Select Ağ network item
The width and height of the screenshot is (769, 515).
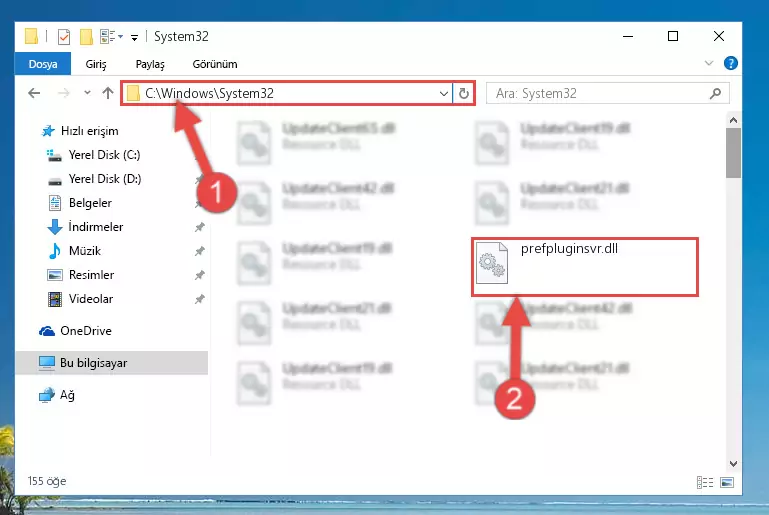[67, 395]
